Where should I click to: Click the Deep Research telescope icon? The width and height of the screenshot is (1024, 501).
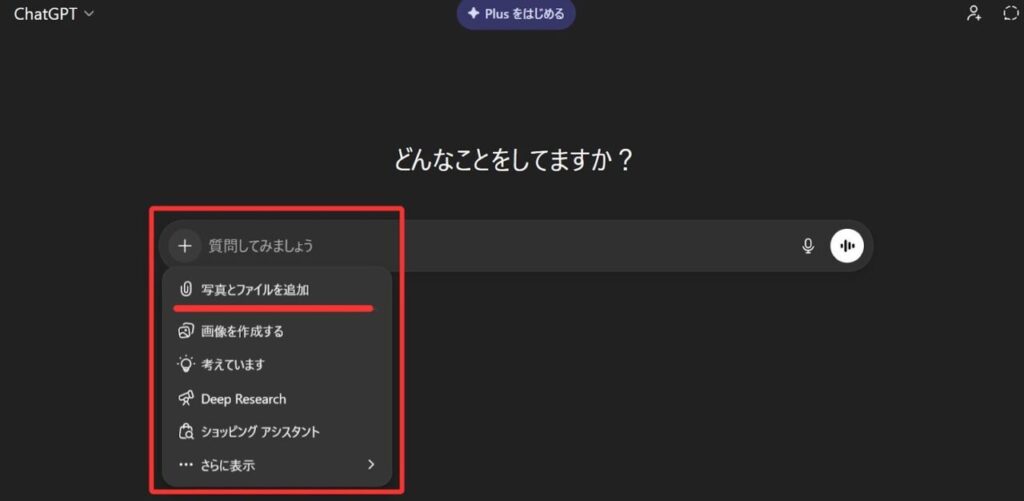(185, 399)
